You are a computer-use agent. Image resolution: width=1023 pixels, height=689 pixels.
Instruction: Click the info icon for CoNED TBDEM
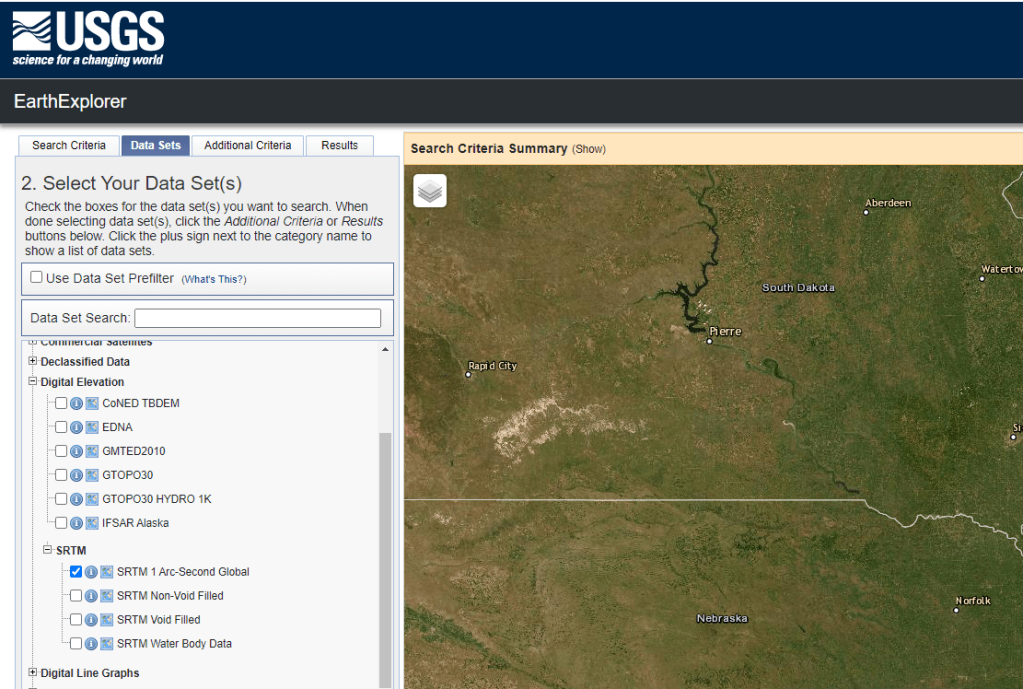pyautogui.click(x=77, y=403)
